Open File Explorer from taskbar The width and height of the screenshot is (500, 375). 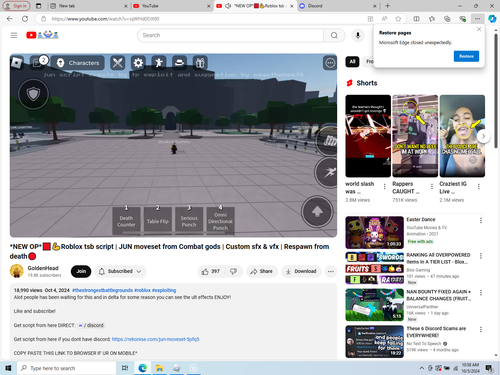tap(159, 368)
